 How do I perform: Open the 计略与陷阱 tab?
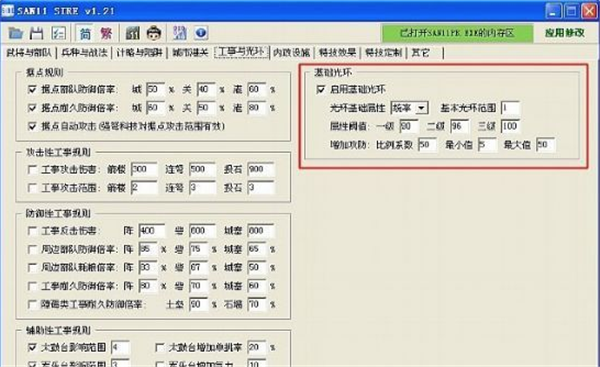point(139,52)
